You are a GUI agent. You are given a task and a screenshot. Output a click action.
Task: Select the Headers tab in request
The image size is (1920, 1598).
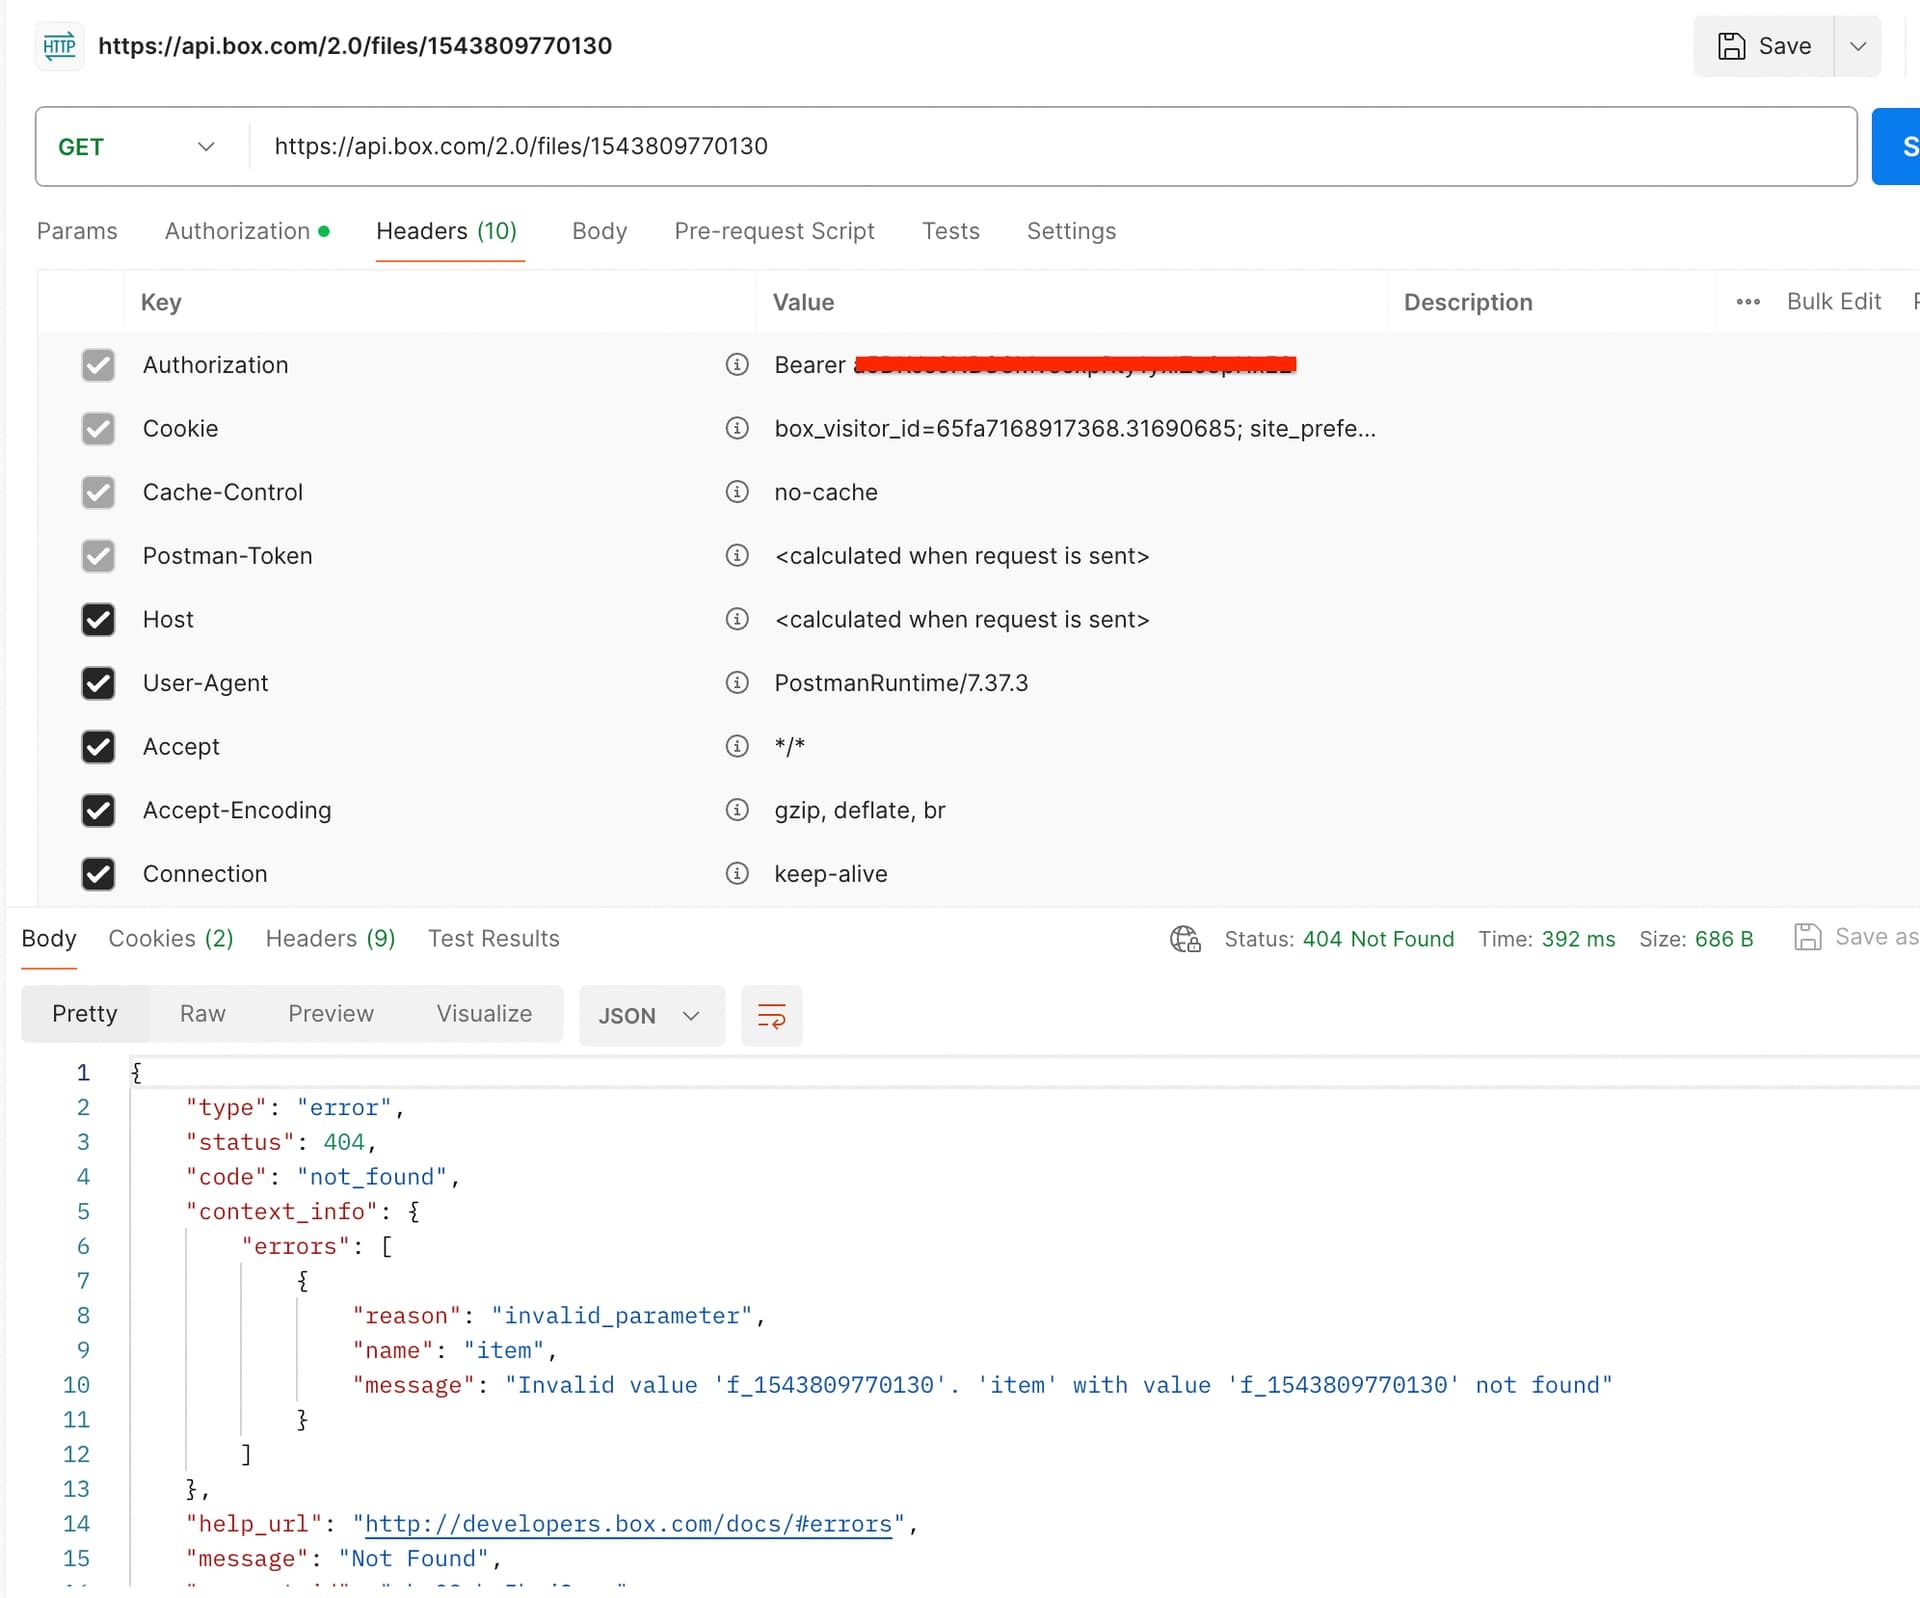(448, 231)
